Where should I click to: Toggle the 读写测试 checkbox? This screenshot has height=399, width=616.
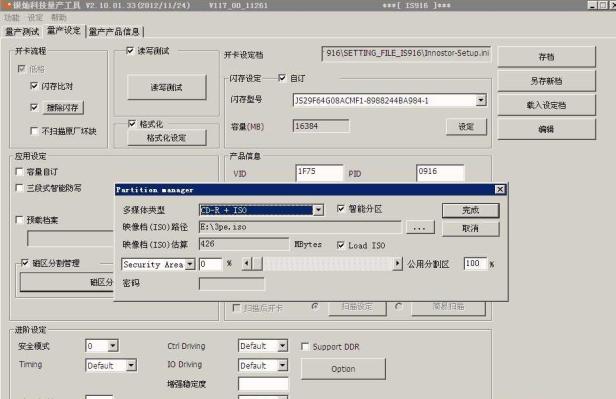tap(130, 51)
